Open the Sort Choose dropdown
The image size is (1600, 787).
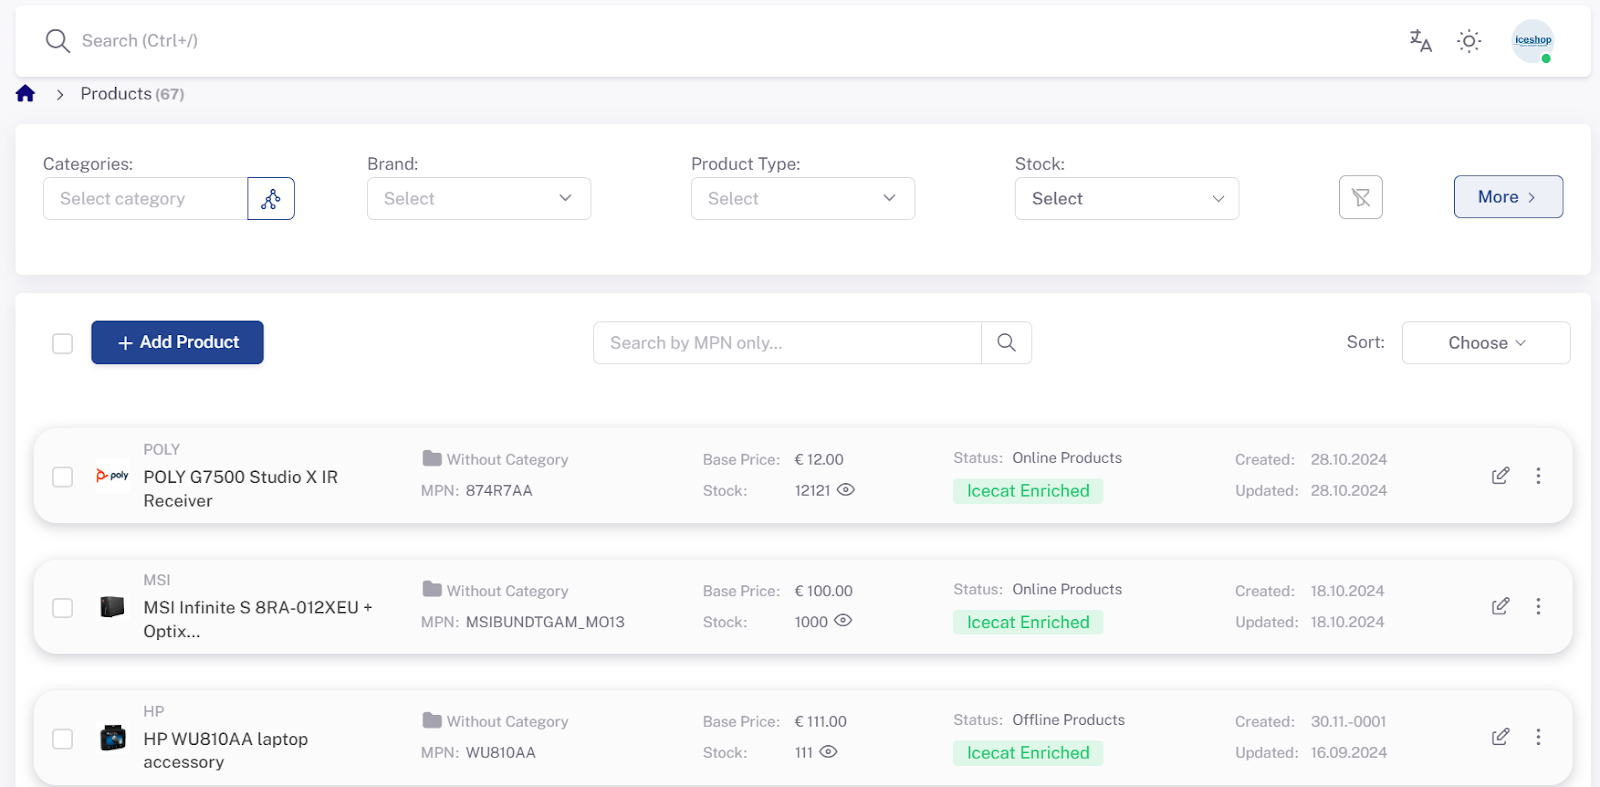click(1486, 343)
